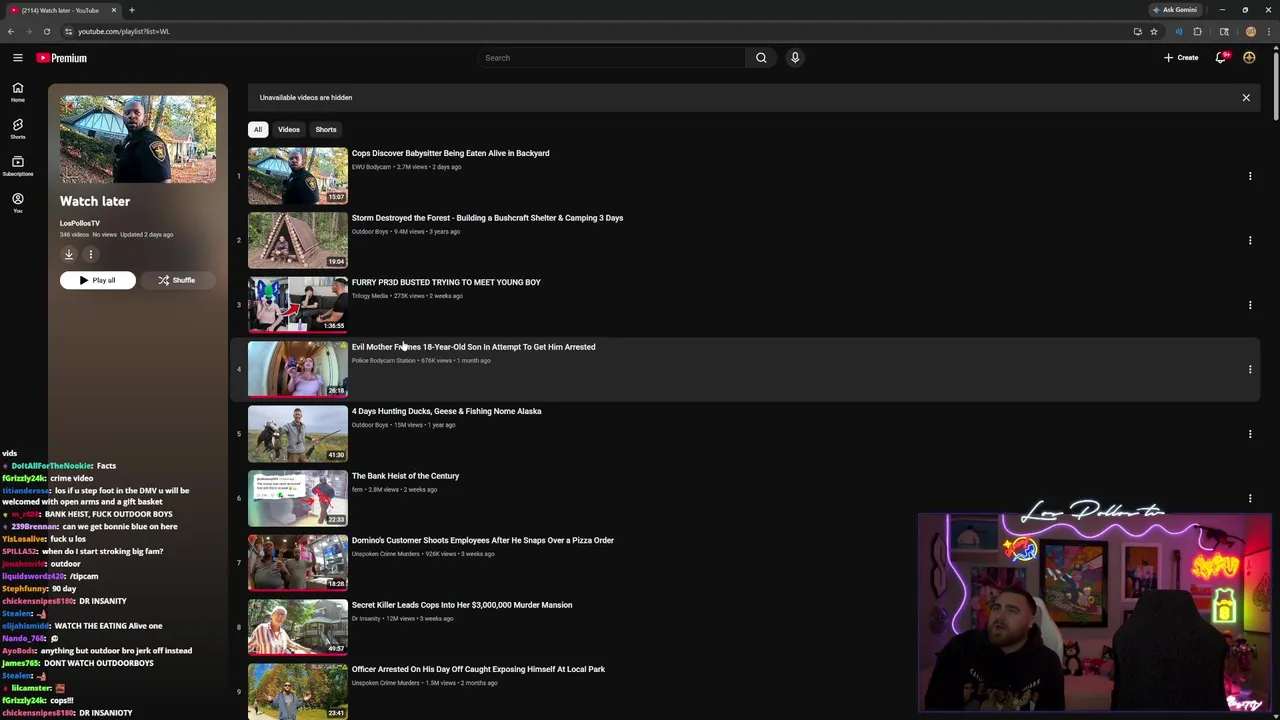The height and width of the screenshot is (720, 1280).
Task: Open title 'Cops Discover Babysitter Being Eaten Alive in Backyard'
Action: 450,153
